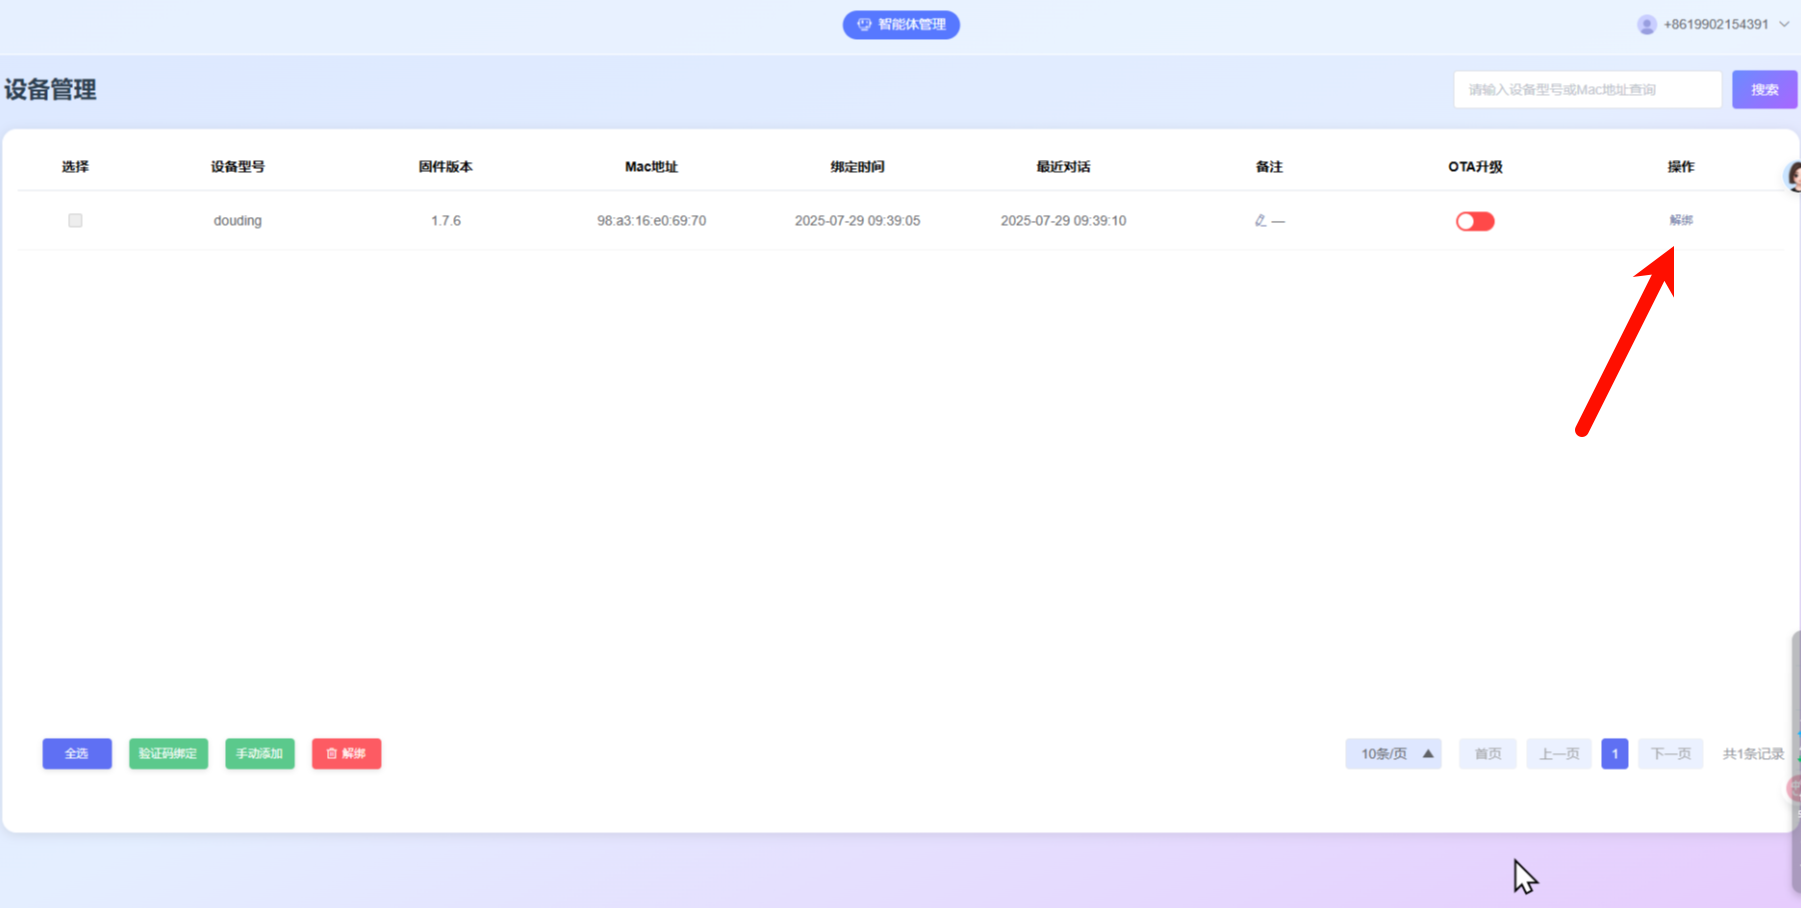Image resolution: width=1801 pixels, height=908 pixels.
Task: Expand the account chevron next to +8619902154391
Action: point(1784,25)
